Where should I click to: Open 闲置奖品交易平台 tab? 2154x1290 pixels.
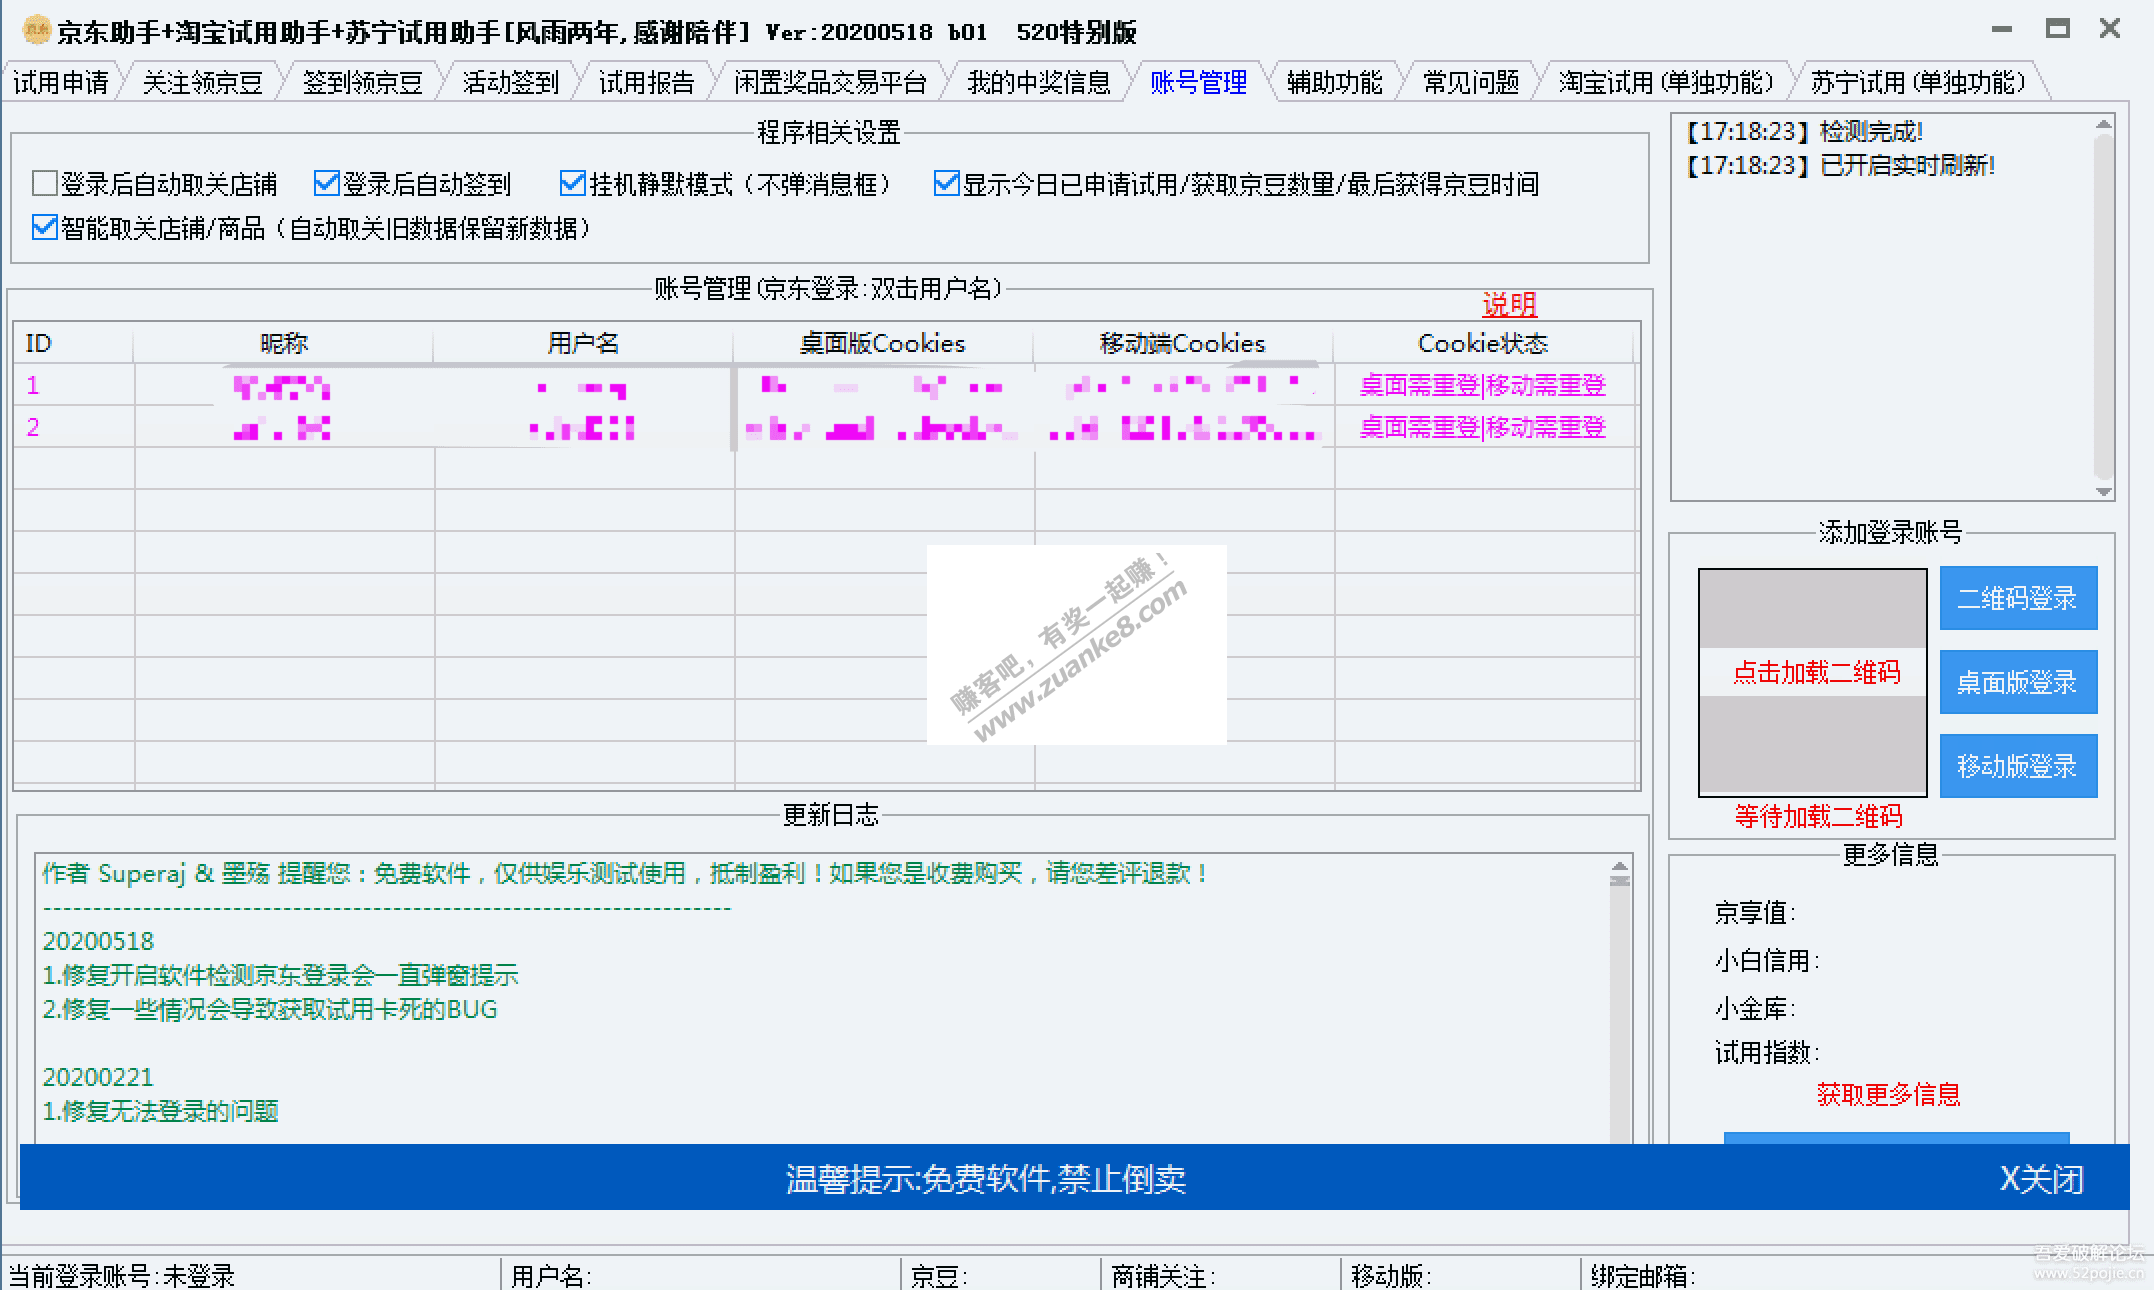pos(830,82)
